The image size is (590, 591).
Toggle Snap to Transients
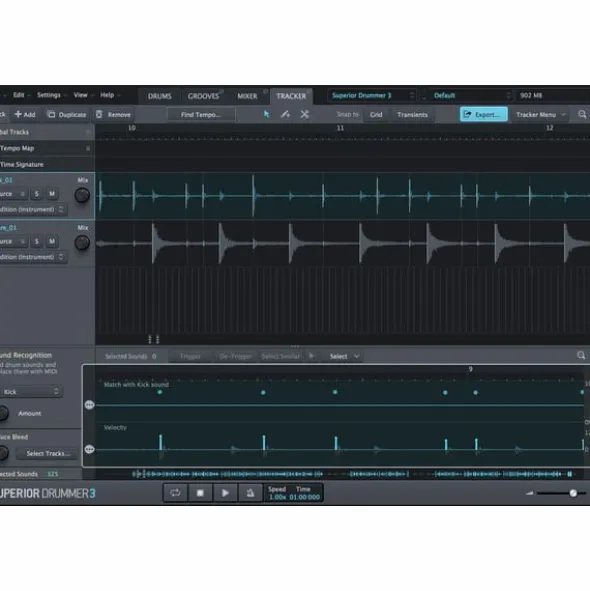coord(412,115)
